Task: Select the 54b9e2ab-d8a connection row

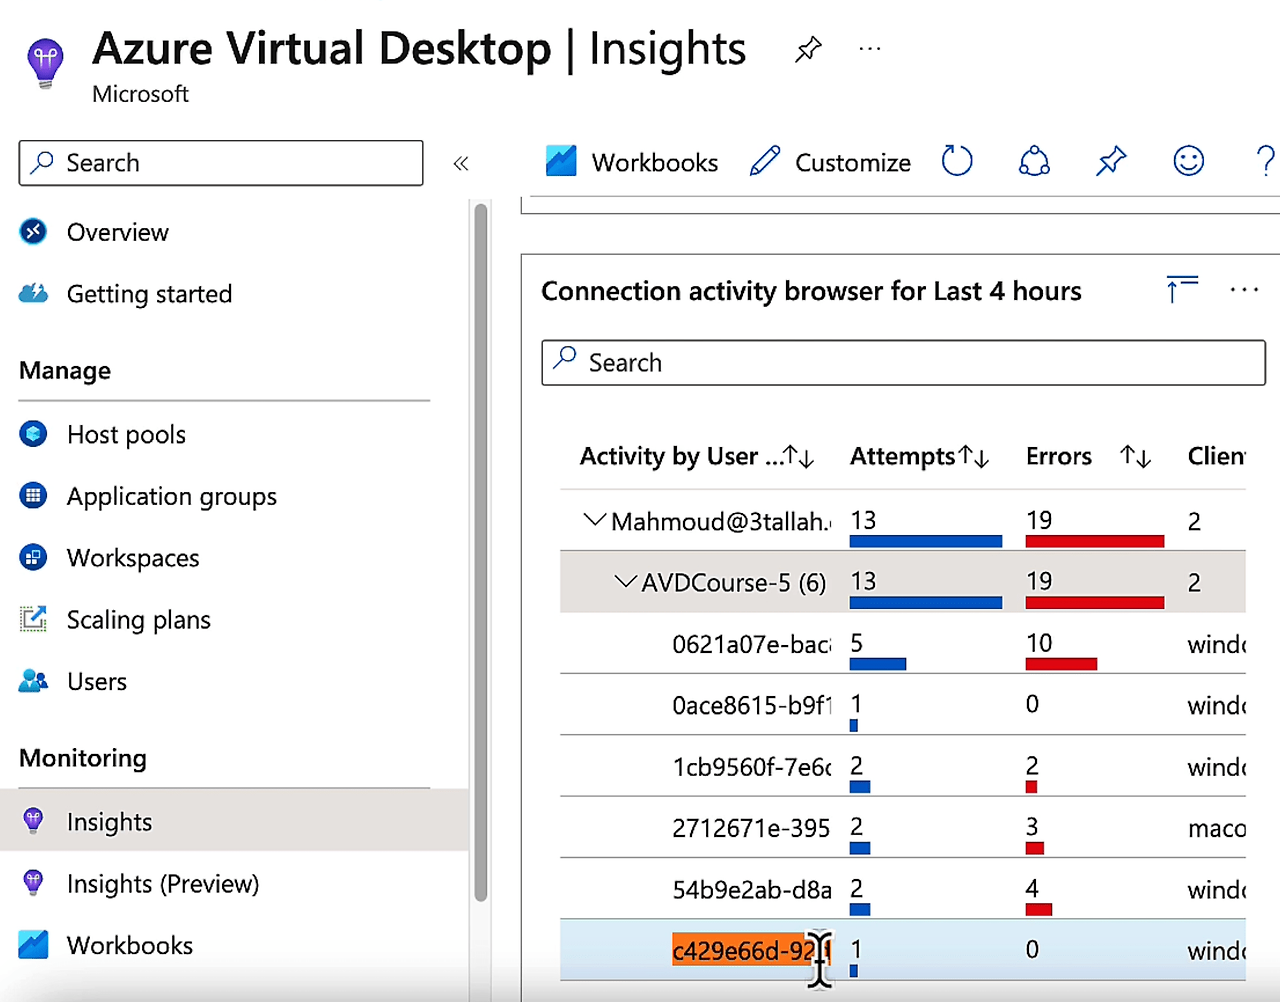Action: tap(902, 889)
